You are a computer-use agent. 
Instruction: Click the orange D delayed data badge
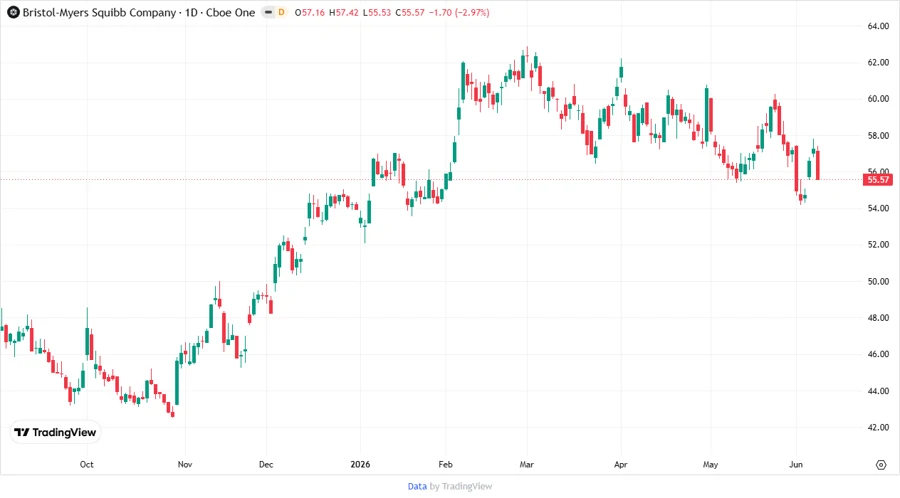[281, 12]
